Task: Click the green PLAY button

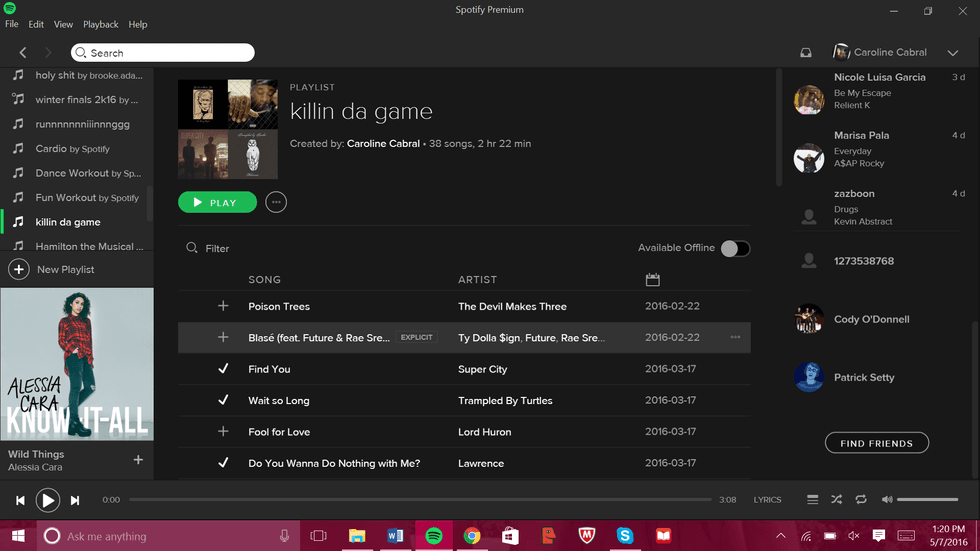Action: (217, 202)
